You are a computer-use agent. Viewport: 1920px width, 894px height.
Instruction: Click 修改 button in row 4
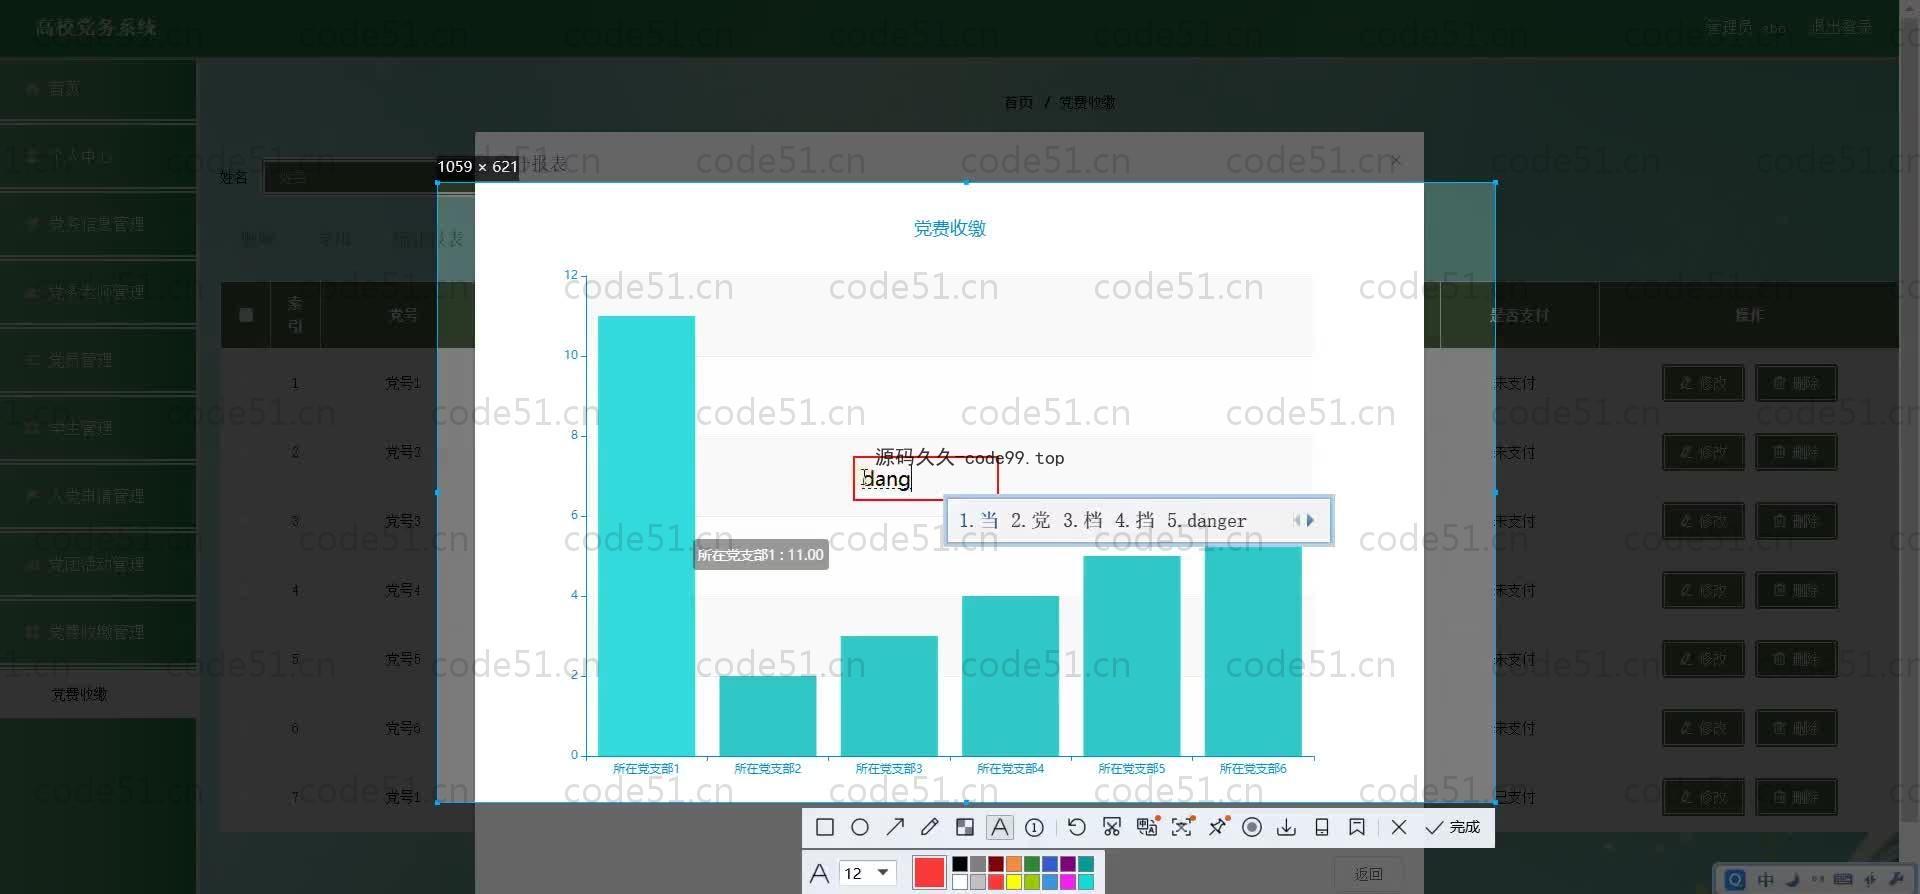click(1703, 590)
